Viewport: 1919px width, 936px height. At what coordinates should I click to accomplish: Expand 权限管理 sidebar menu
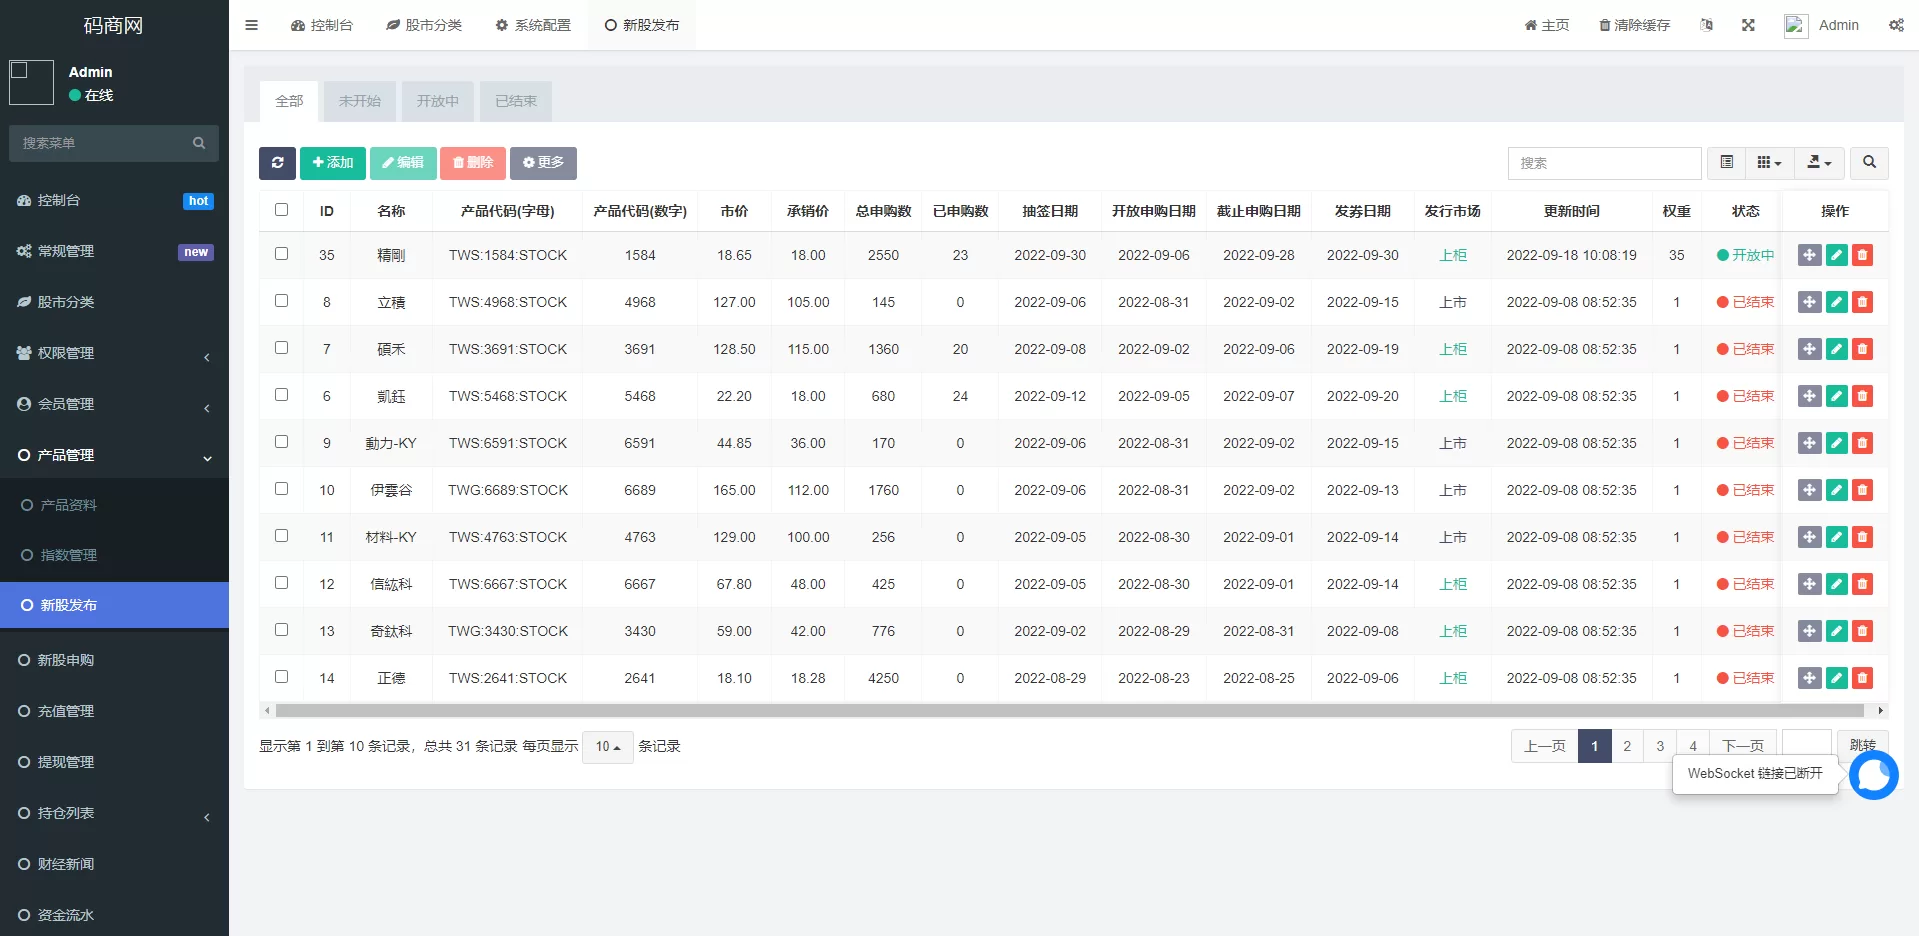(x=114, y=353)
